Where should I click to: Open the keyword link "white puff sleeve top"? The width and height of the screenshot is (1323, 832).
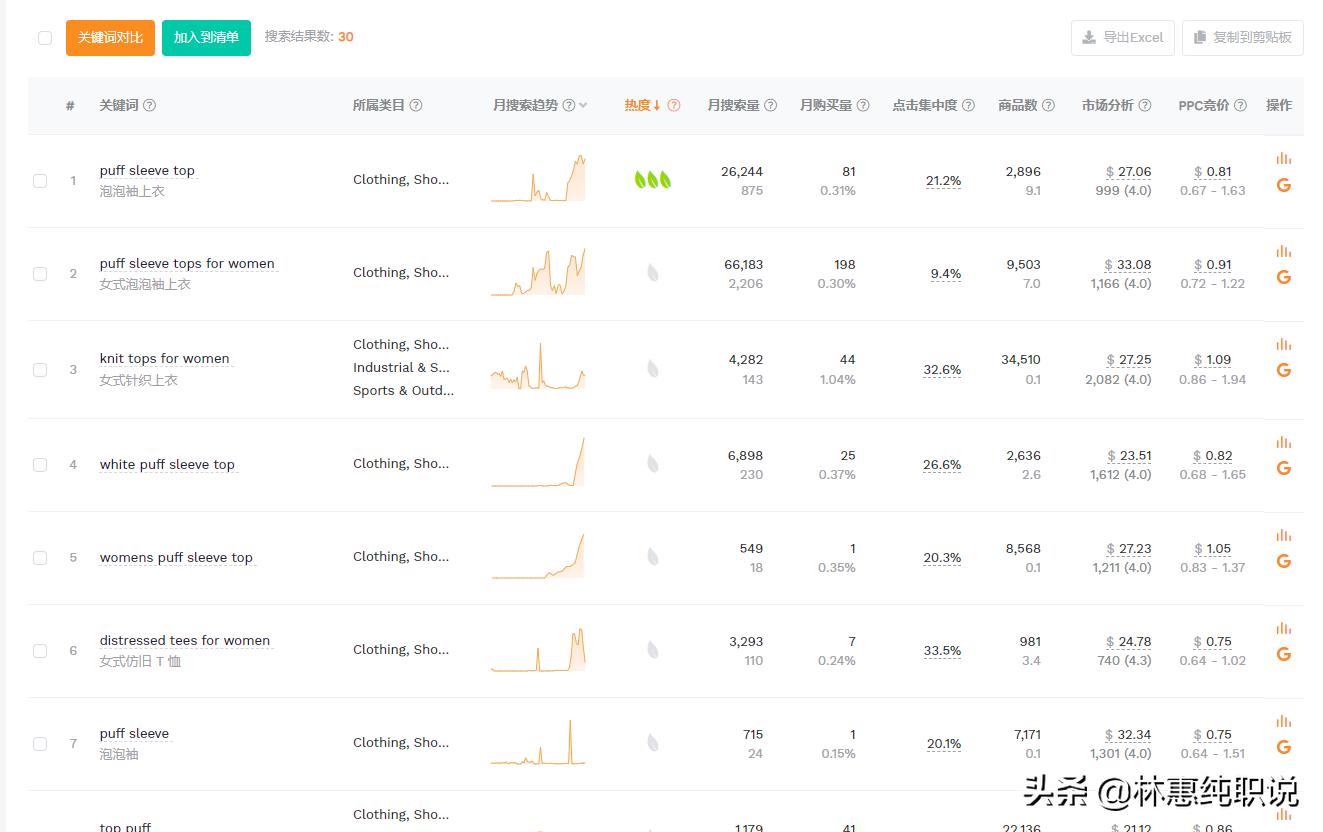167,464
